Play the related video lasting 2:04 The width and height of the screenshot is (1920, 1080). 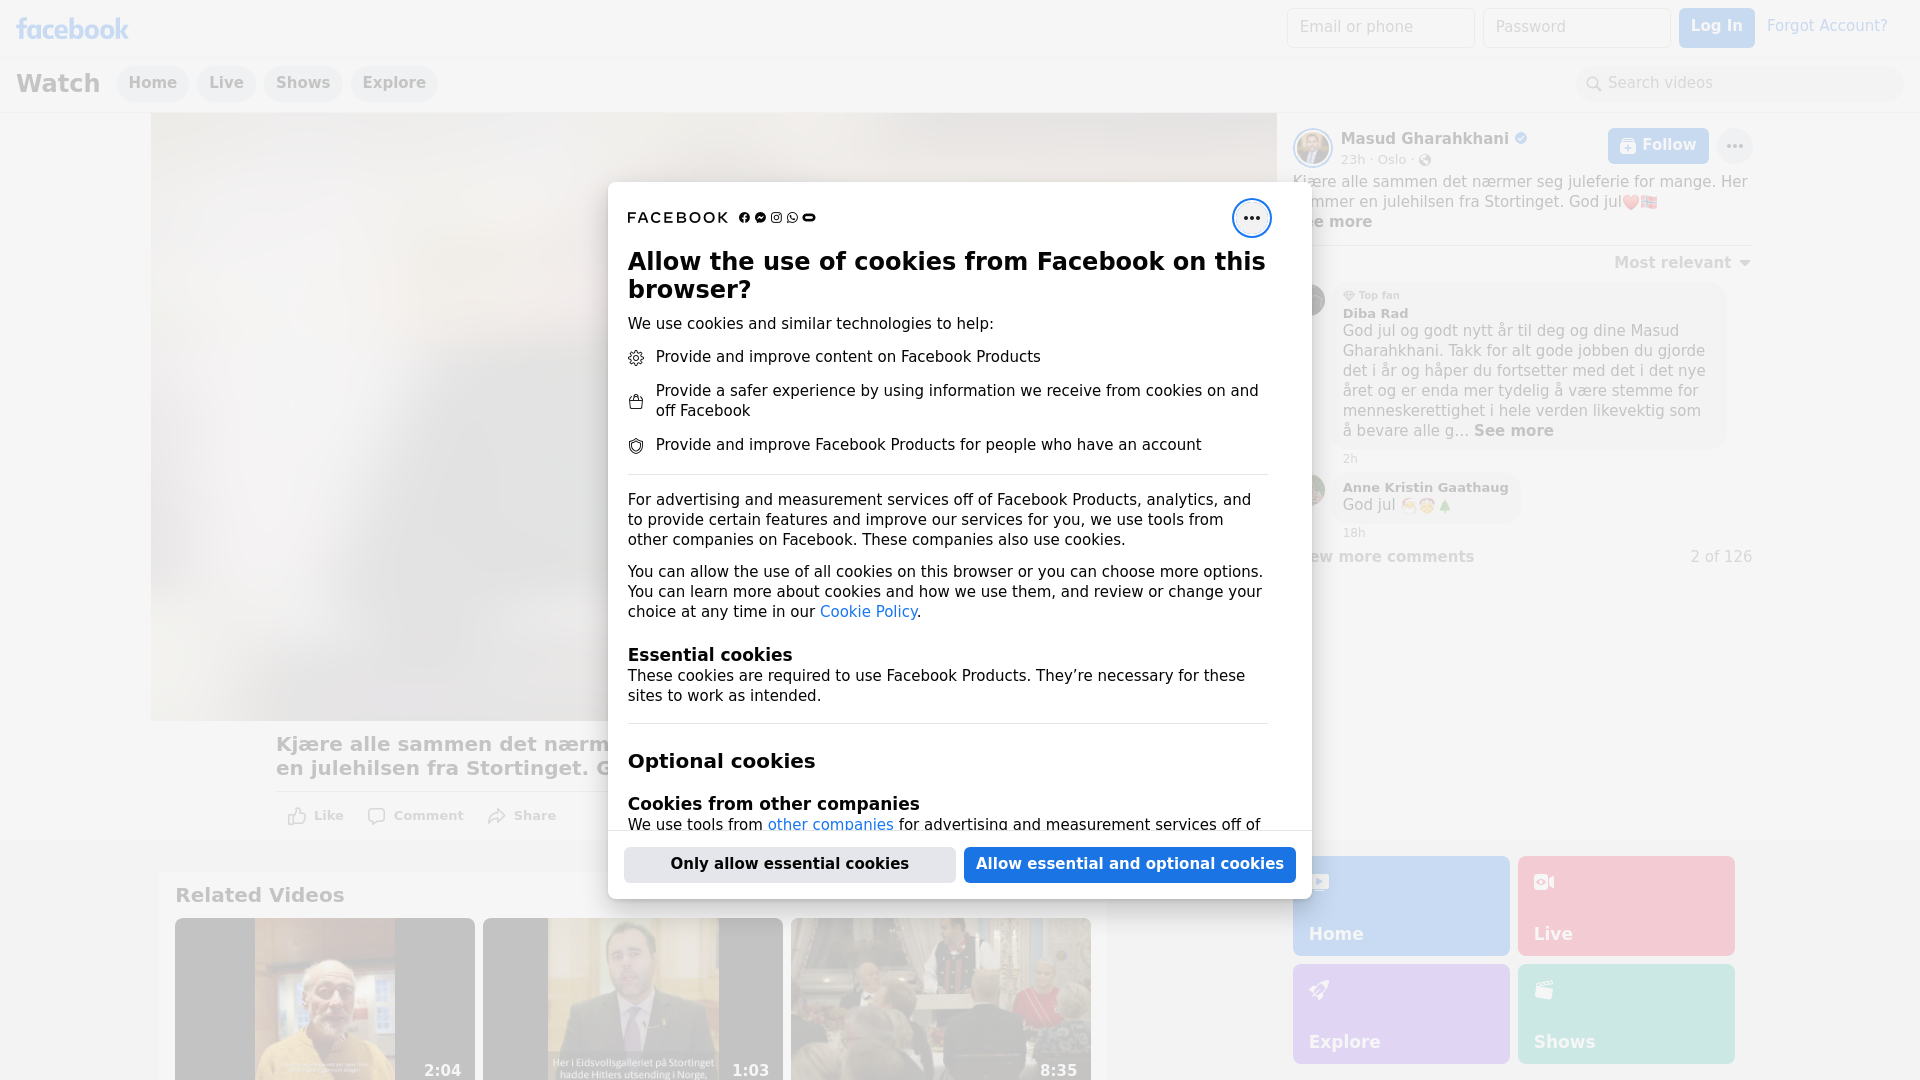pos(325,999)
